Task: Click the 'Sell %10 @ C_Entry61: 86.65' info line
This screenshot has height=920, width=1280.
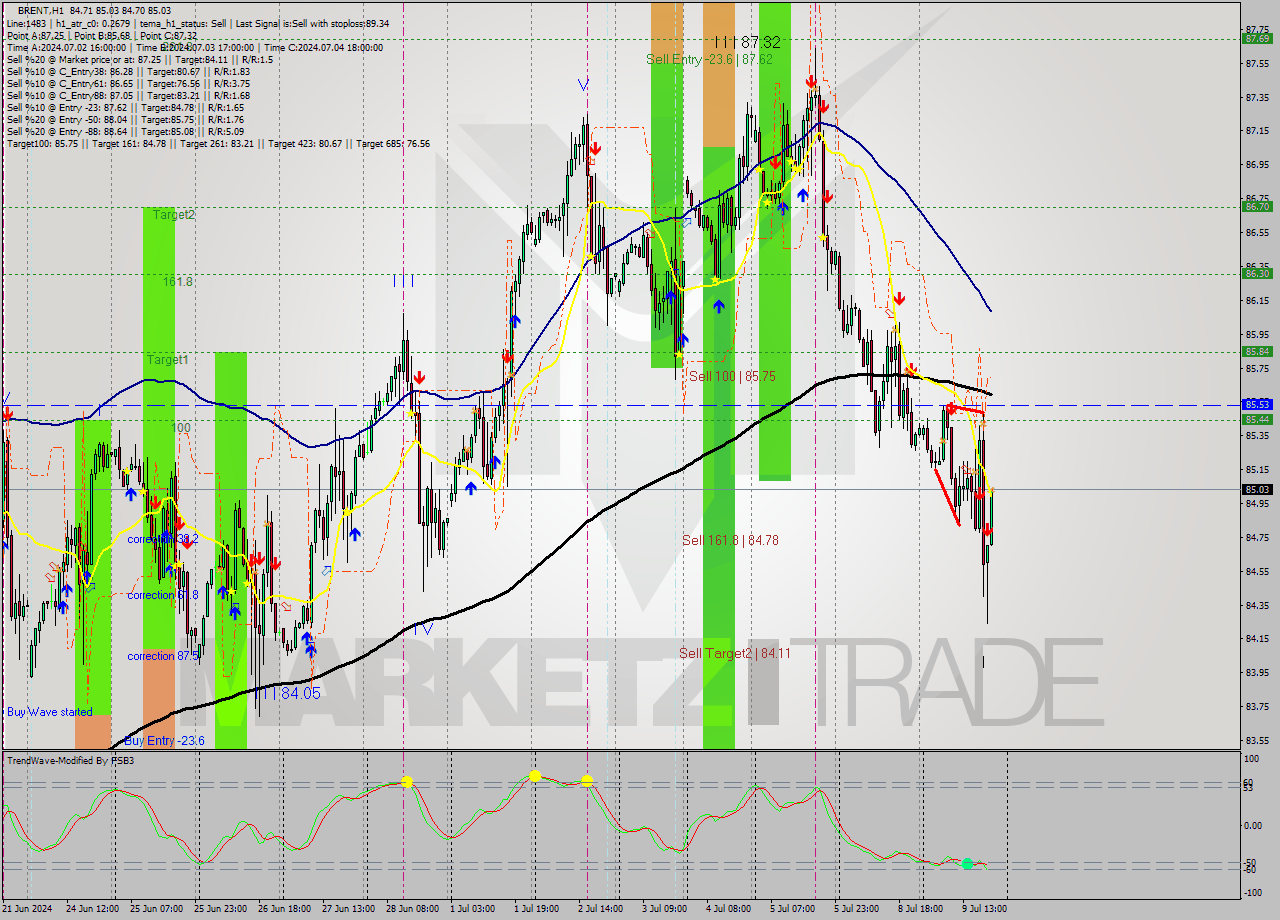Action: (x=129, y=83)
